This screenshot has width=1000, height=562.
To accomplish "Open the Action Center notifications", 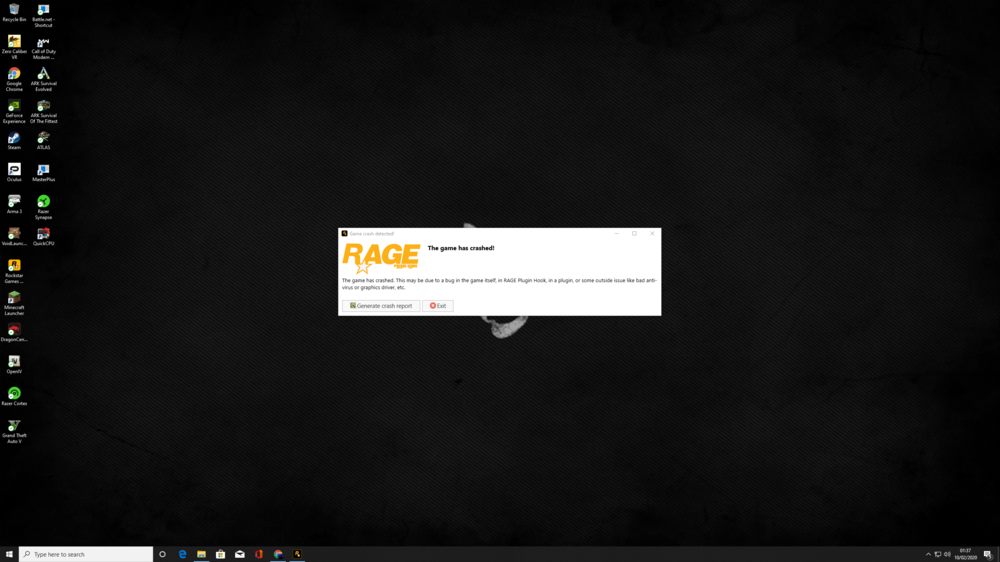I will (x=987, y=554).
